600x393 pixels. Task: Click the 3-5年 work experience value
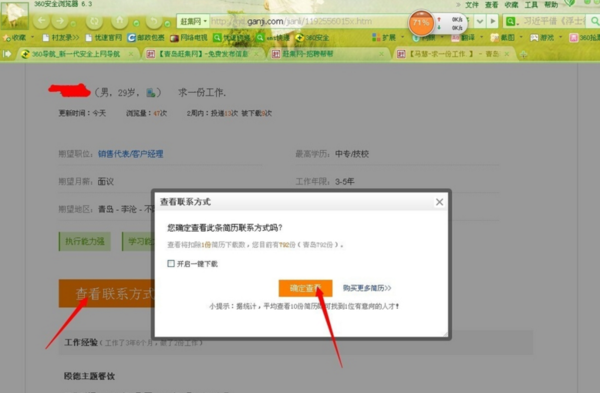click(x=345, y=181)
